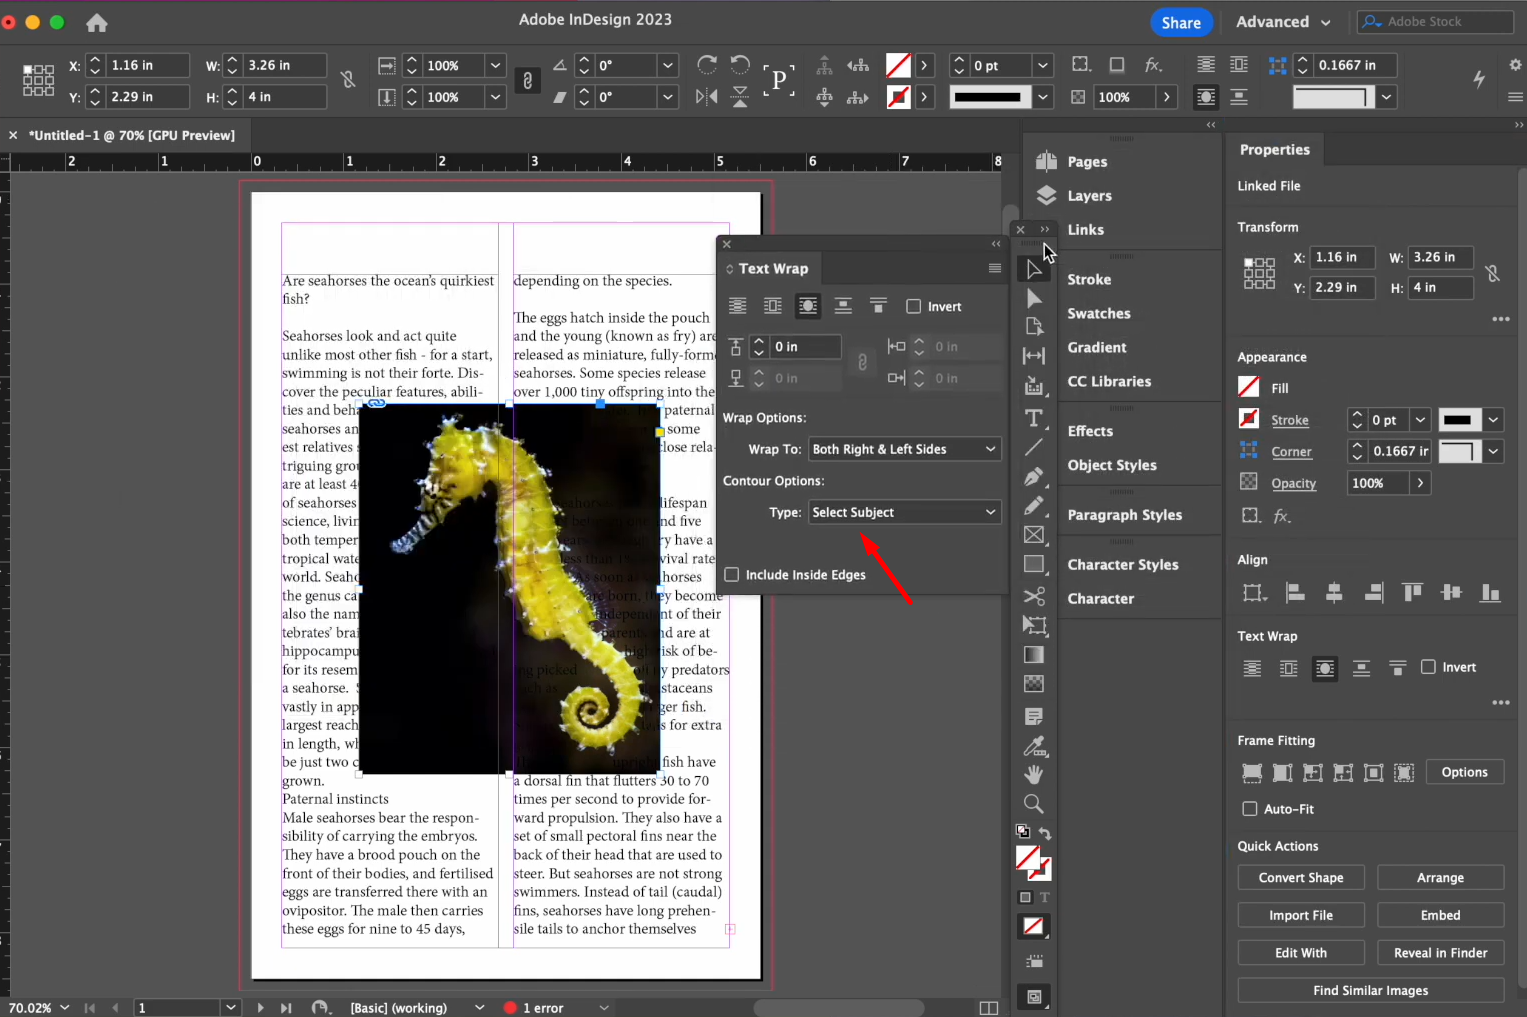Click the Convert Shape quick action
The width and height of the screenshot is (1527, 1017).
1301,877
